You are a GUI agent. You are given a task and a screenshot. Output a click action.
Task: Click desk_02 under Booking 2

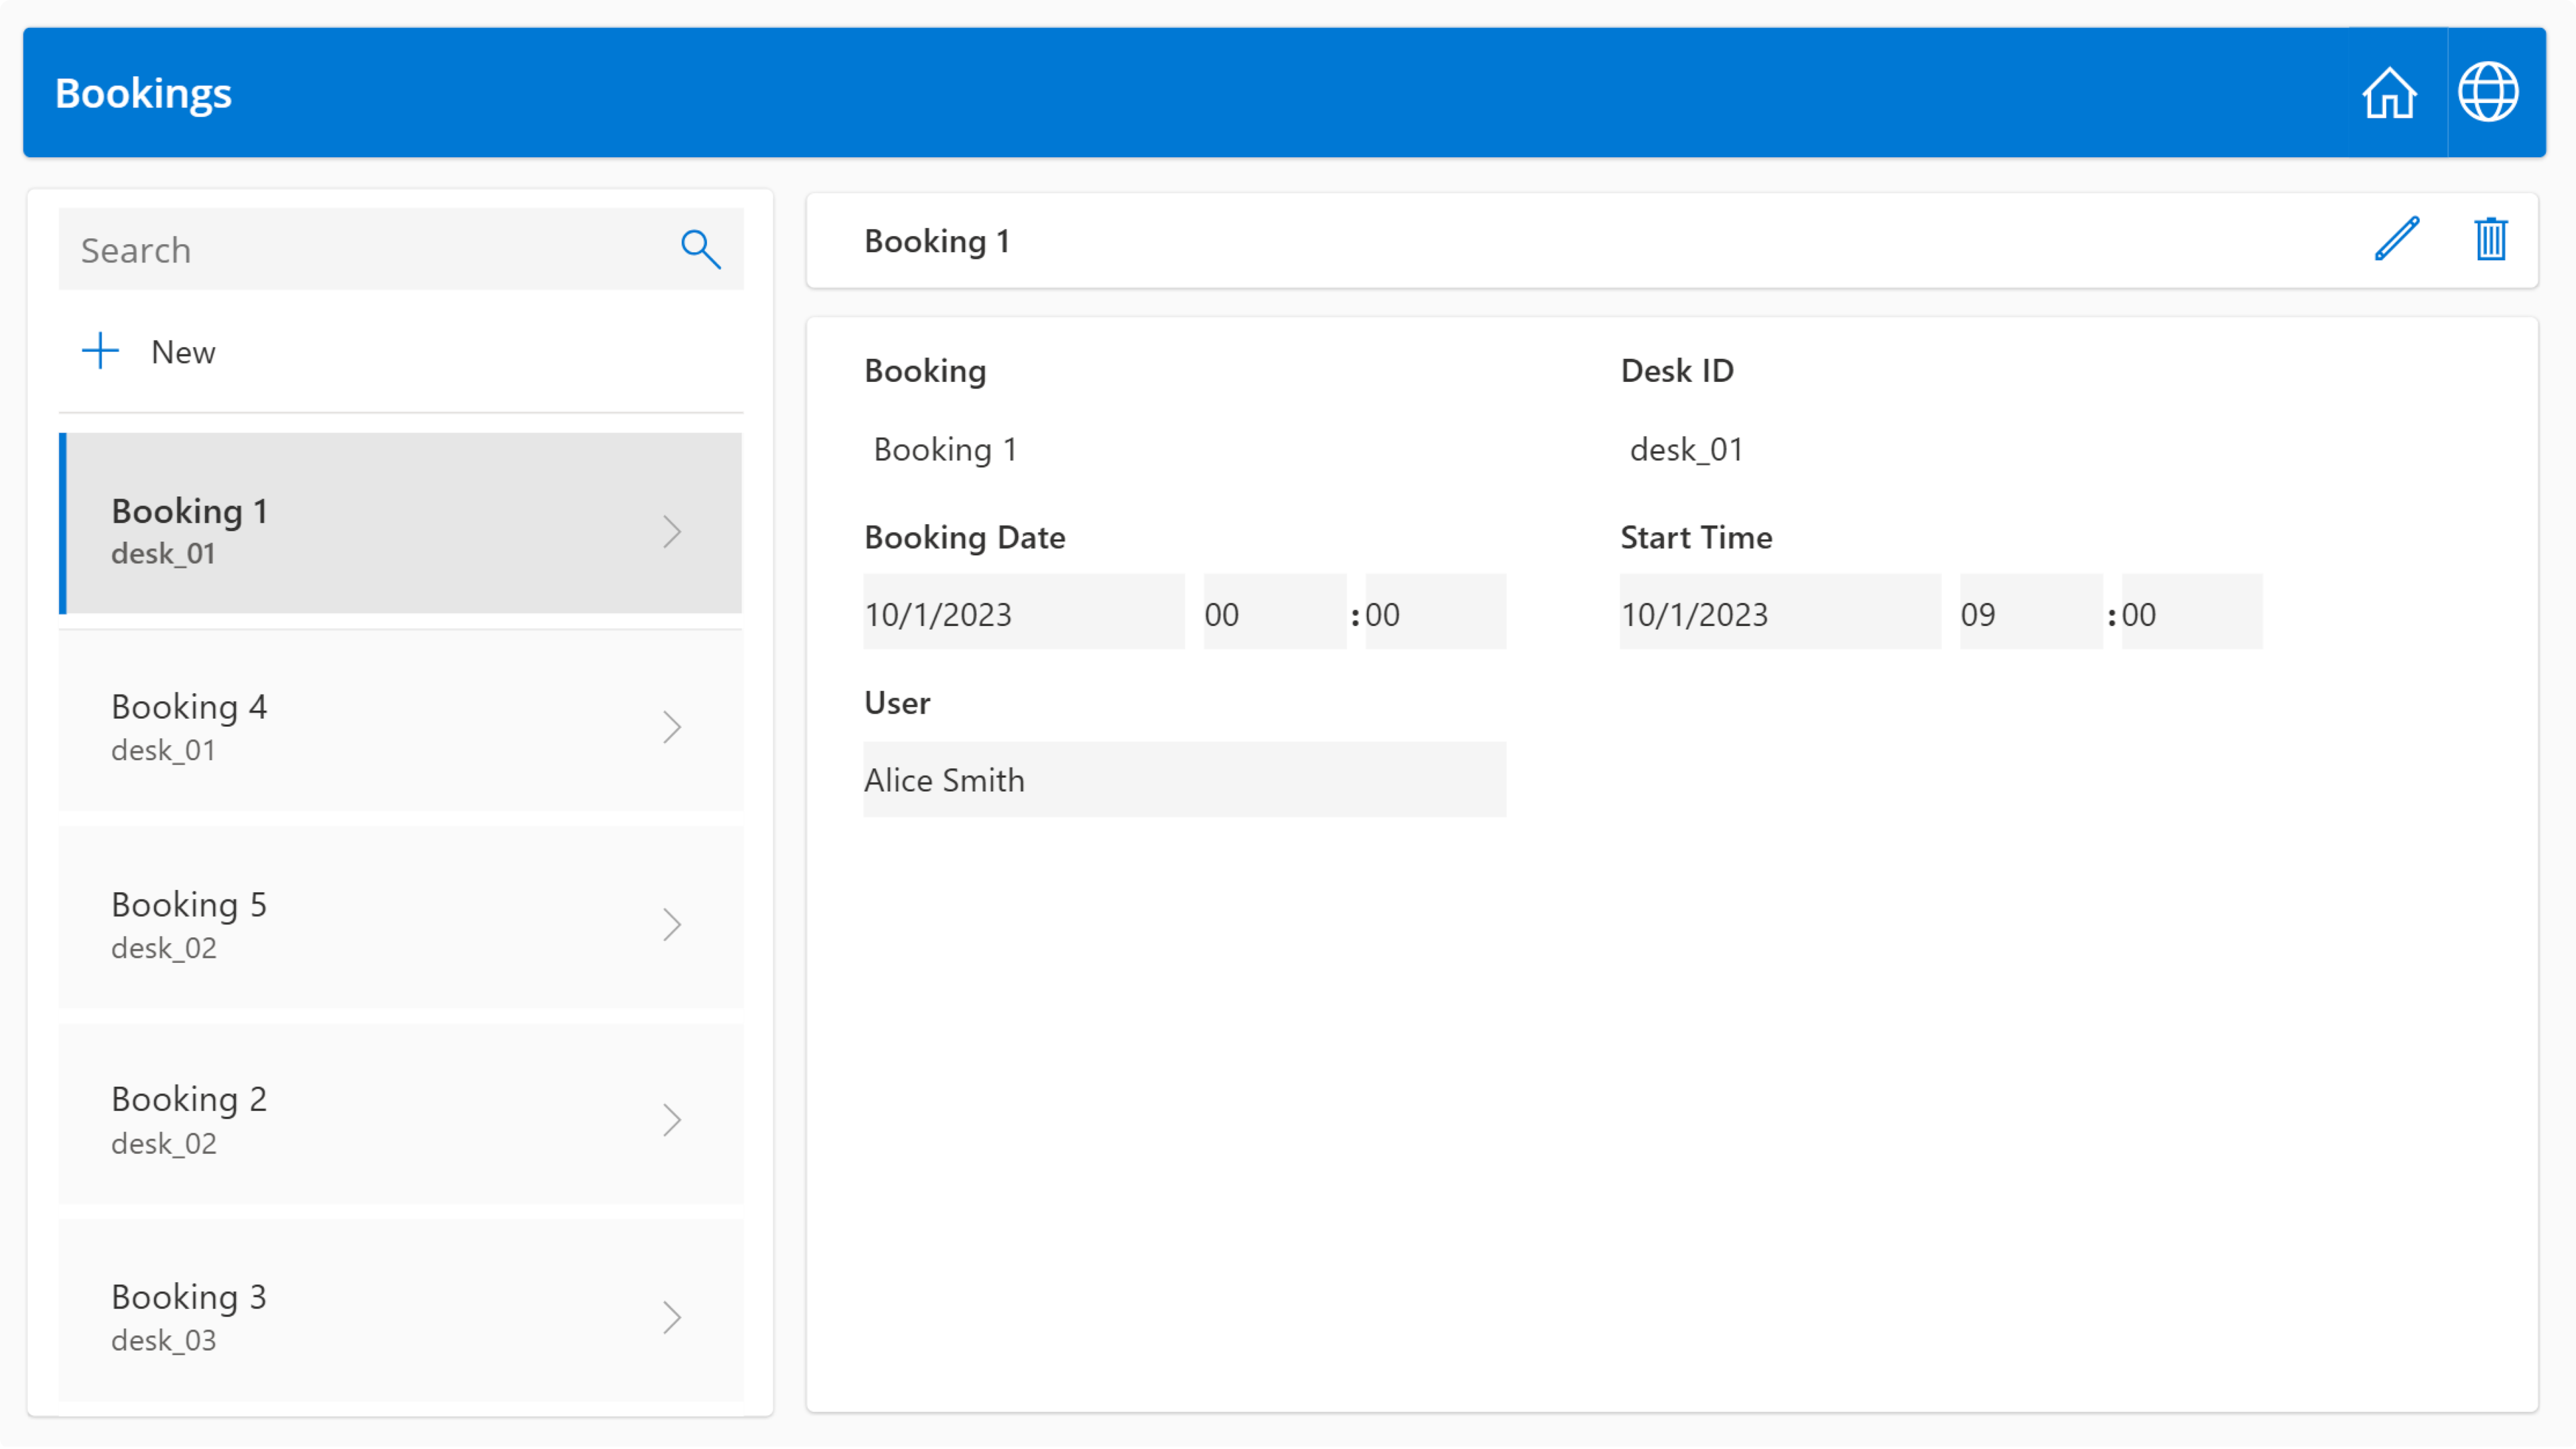click(x=163, y=1143)
